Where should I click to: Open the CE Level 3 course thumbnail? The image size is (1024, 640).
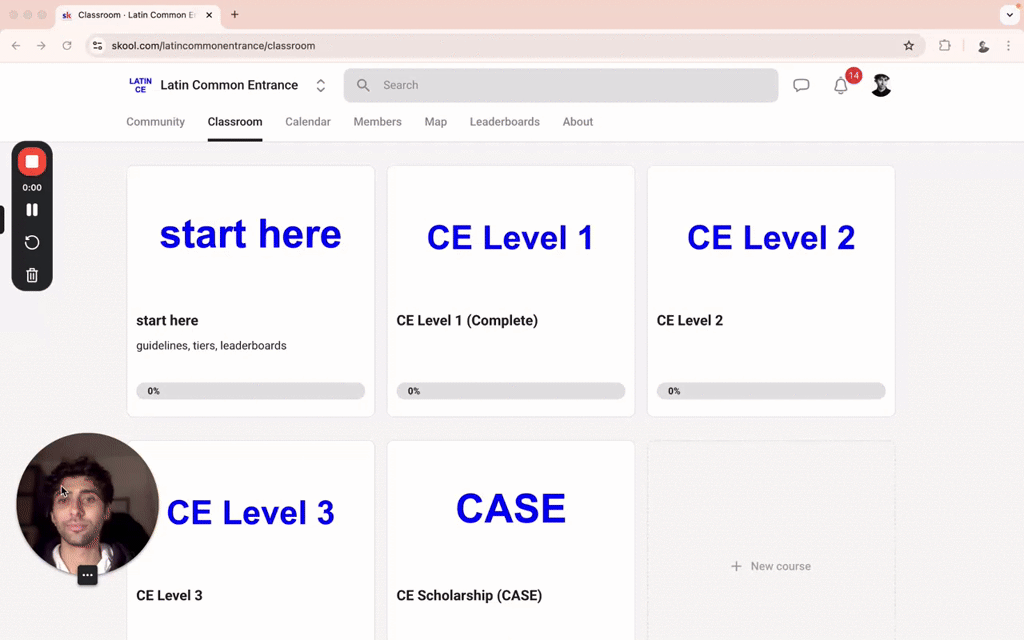coord(251,509)
